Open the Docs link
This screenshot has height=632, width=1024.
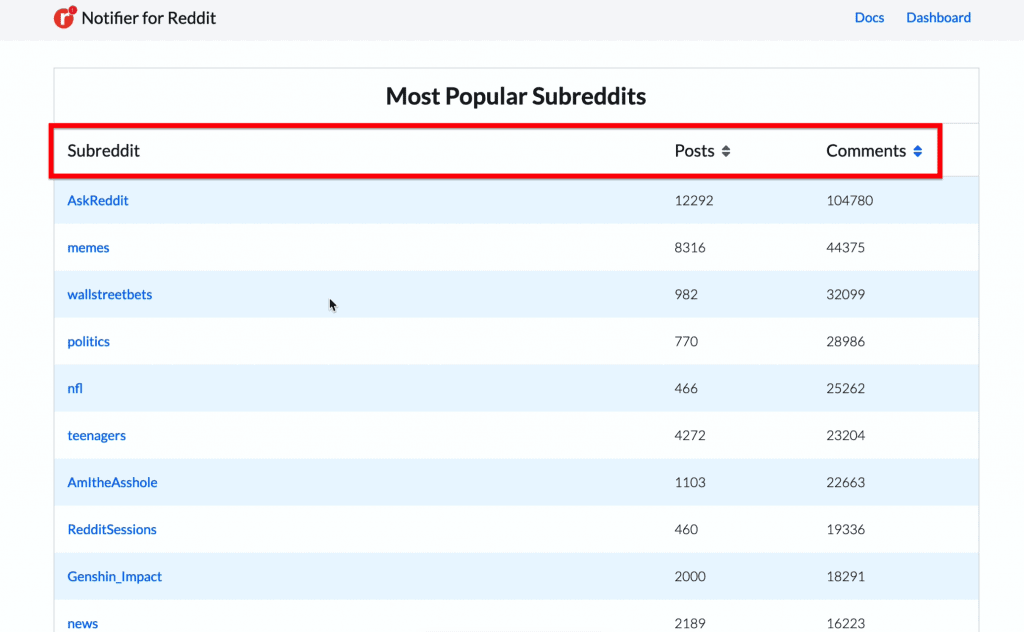click(x=869, y=18)
